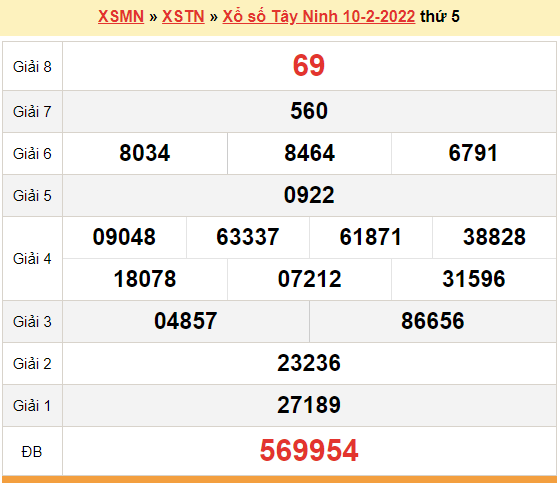Viewport: 560px width, 483px height.
Task: Select Giải 6 number 8034
Action: click(x=145, y=153)
